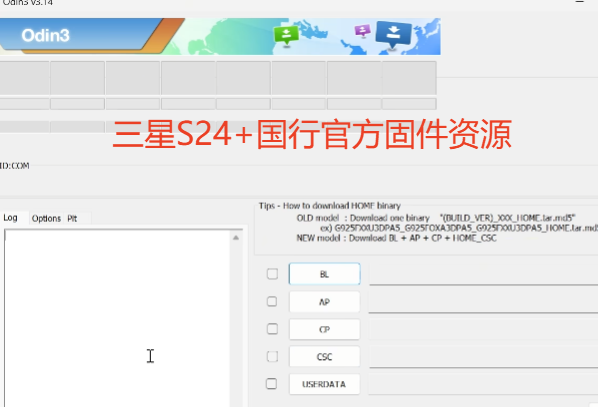
Task: Click the ID:COM label
Action: tap(14, 166)
